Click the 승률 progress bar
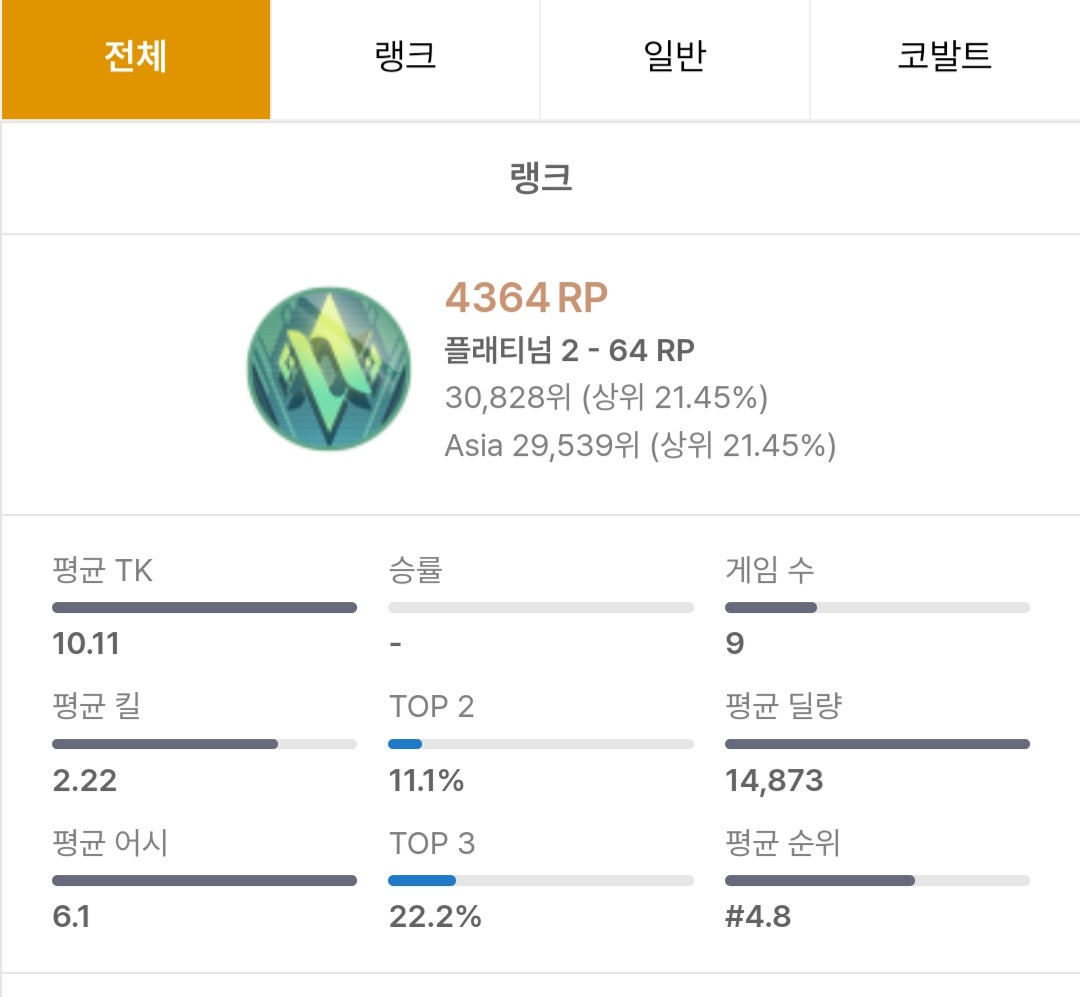The width and height of the screenshot is (1080, 997). click(540, 607)
